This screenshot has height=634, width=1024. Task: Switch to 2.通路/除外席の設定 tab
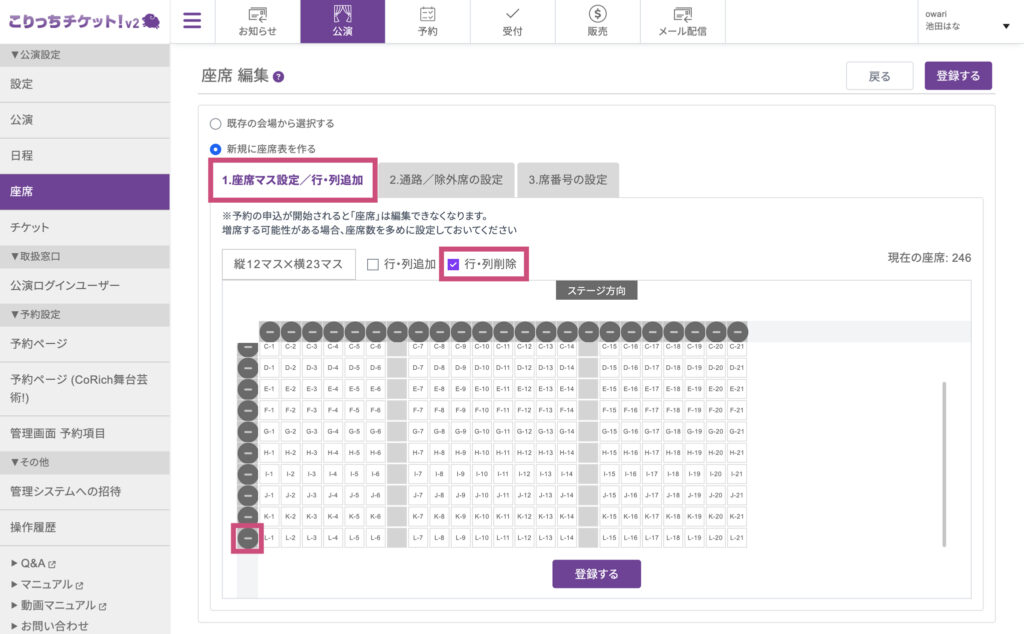coord(446,180)
